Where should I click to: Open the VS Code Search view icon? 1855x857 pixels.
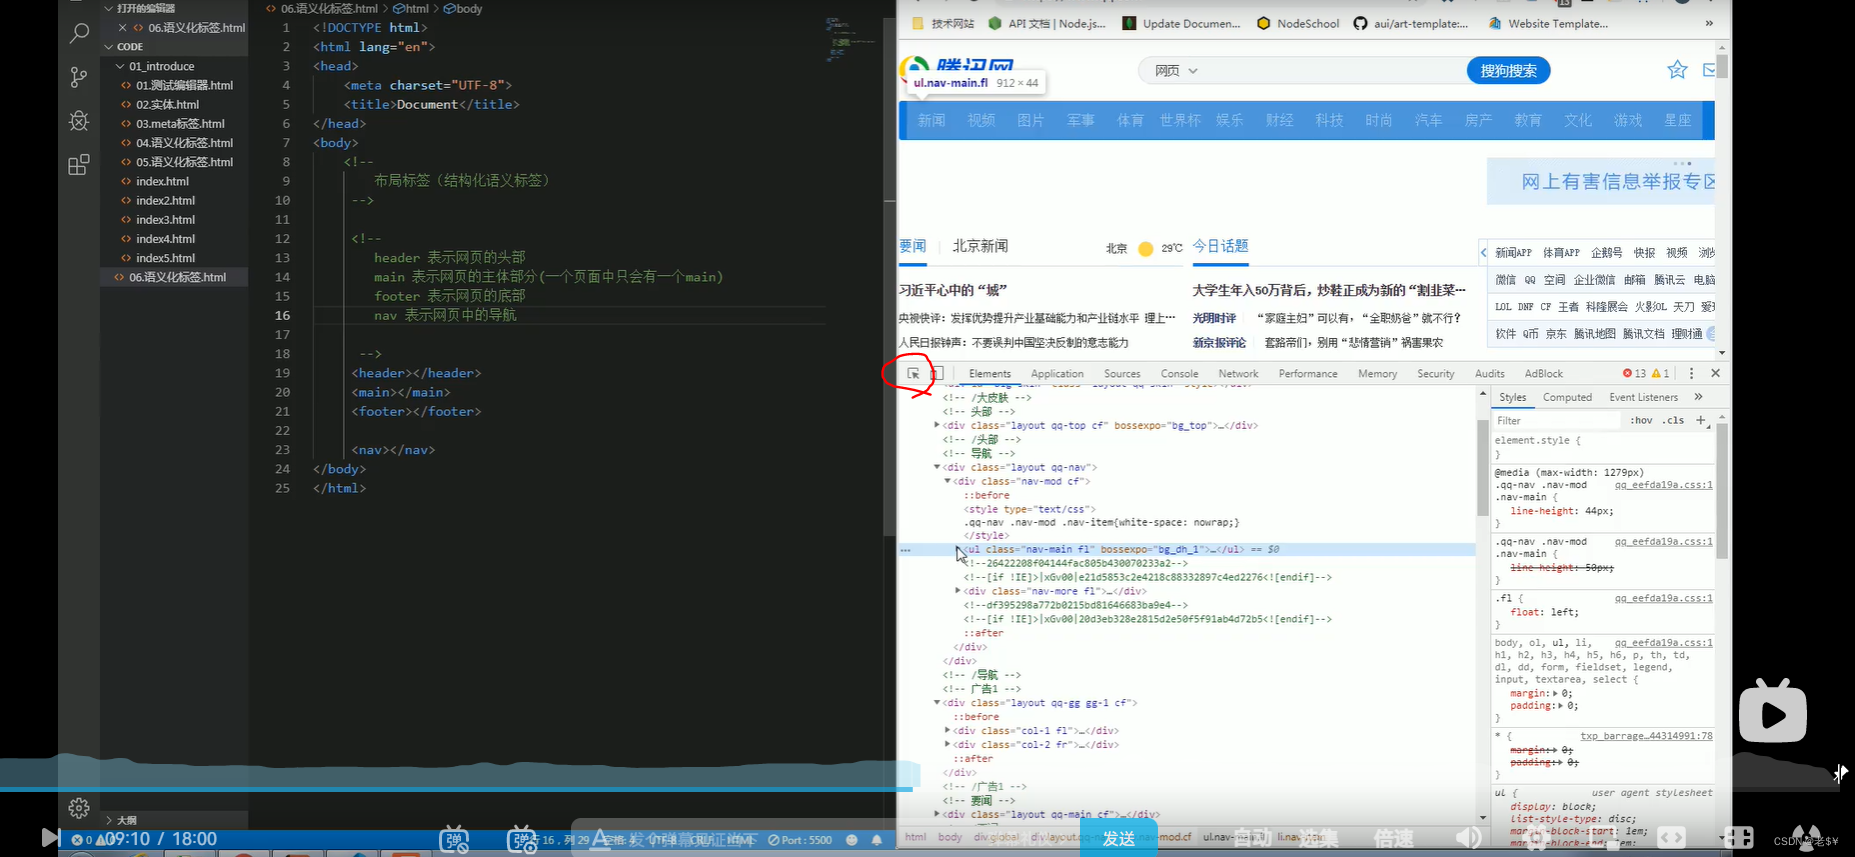[79, 34]
